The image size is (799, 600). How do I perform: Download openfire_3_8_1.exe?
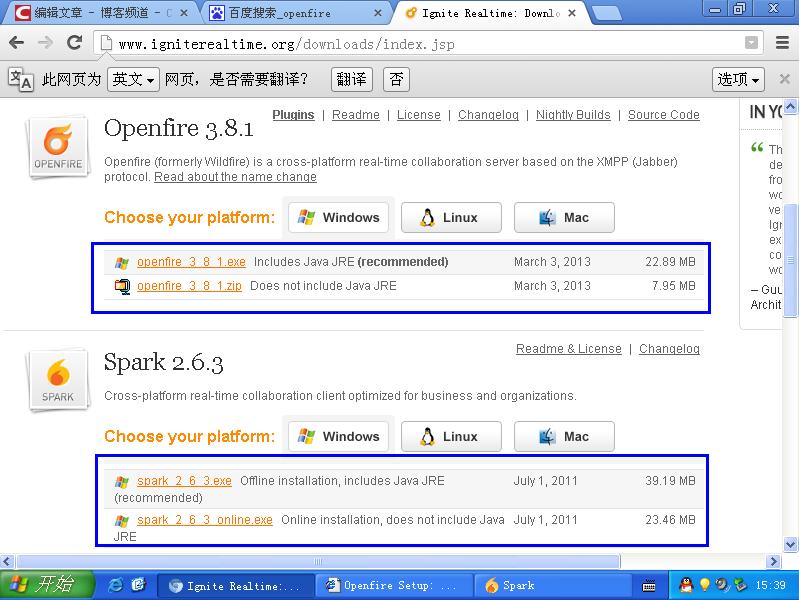pos(191,262)
